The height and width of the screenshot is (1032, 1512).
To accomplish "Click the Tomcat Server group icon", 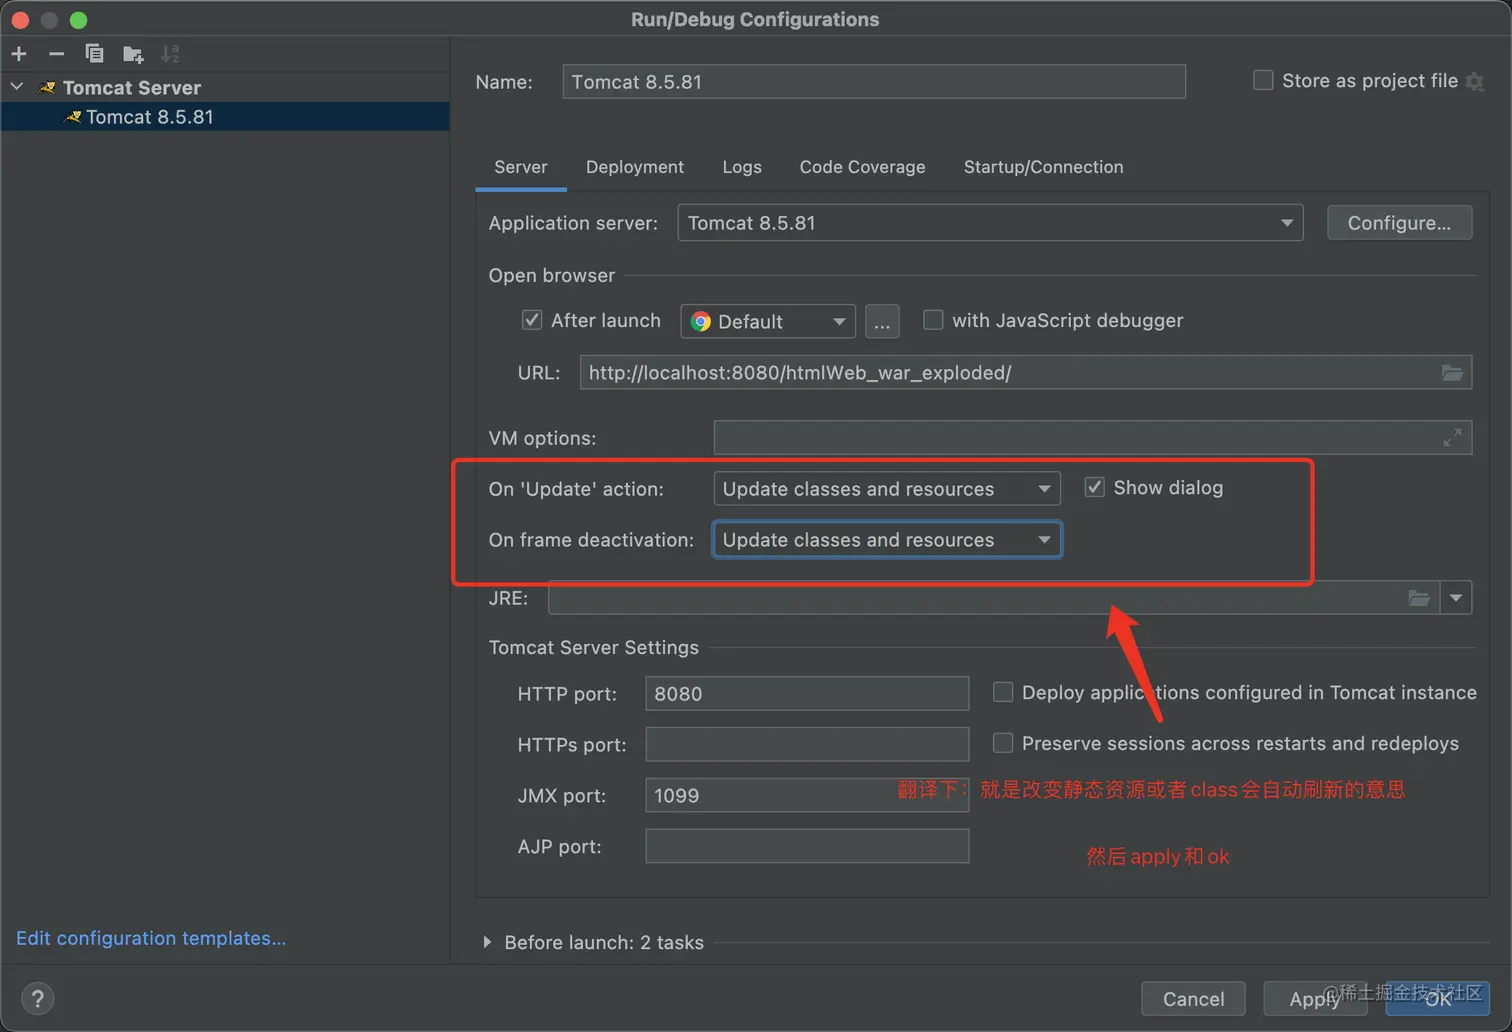I will coord(47,88).
